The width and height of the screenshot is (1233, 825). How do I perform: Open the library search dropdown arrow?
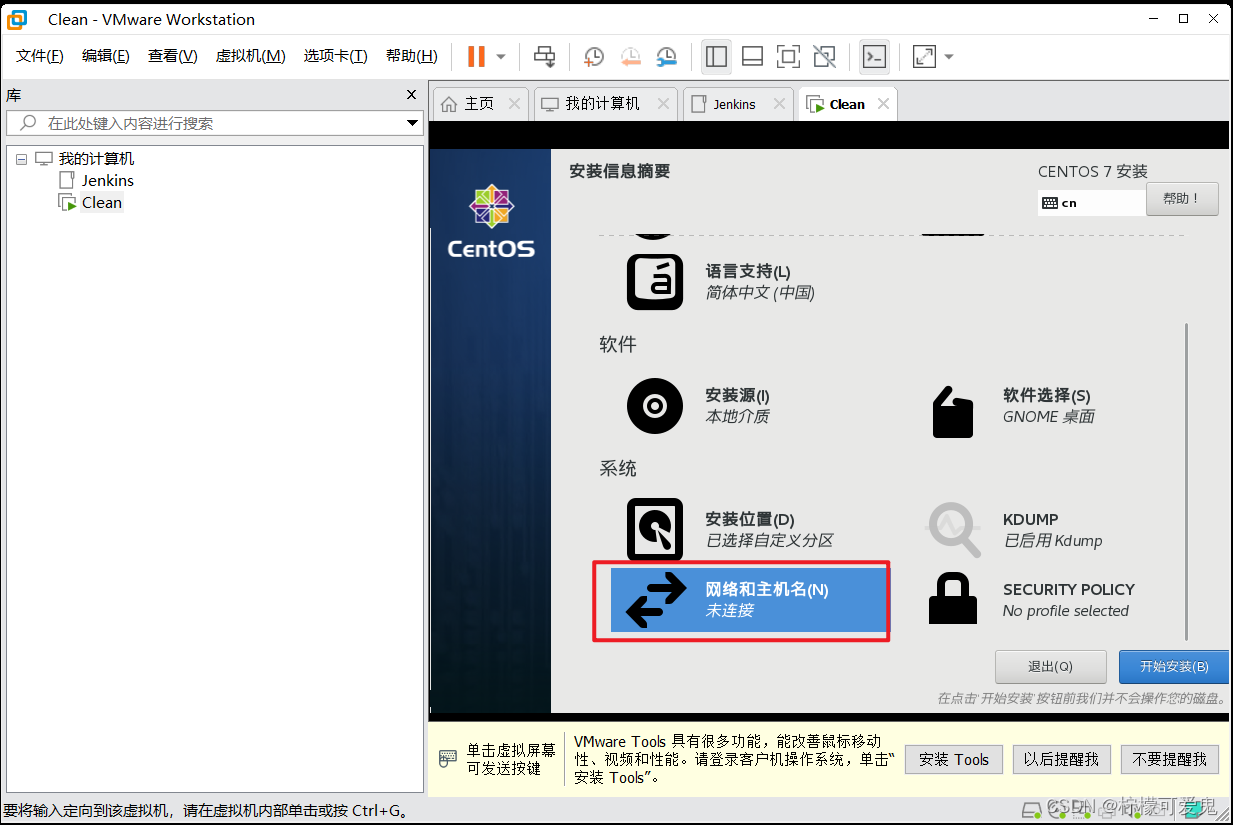(411, 123)
